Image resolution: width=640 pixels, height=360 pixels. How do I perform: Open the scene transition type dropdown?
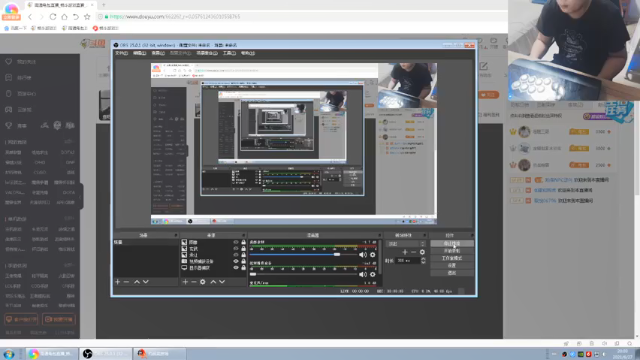tap(406, 244)
